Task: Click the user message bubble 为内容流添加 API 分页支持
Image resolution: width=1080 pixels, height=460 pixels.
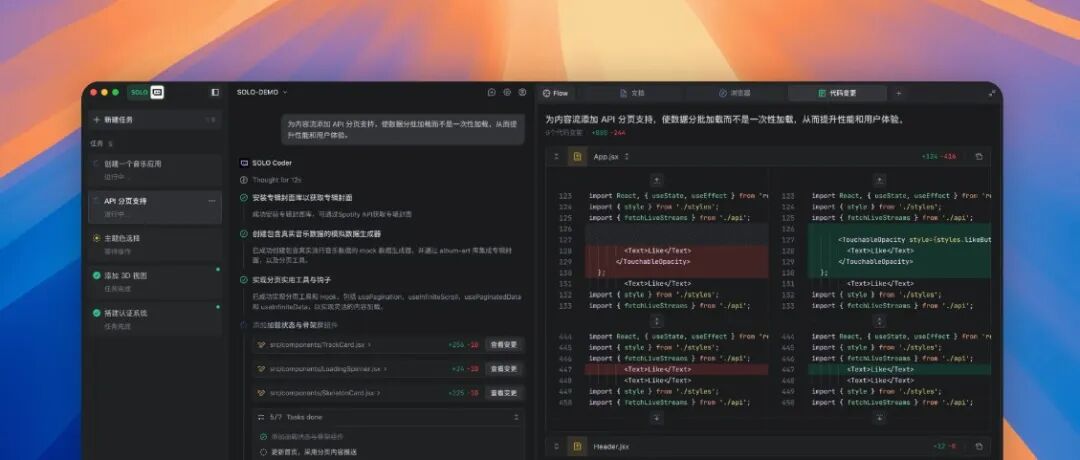Action: (x=402, y=129)
